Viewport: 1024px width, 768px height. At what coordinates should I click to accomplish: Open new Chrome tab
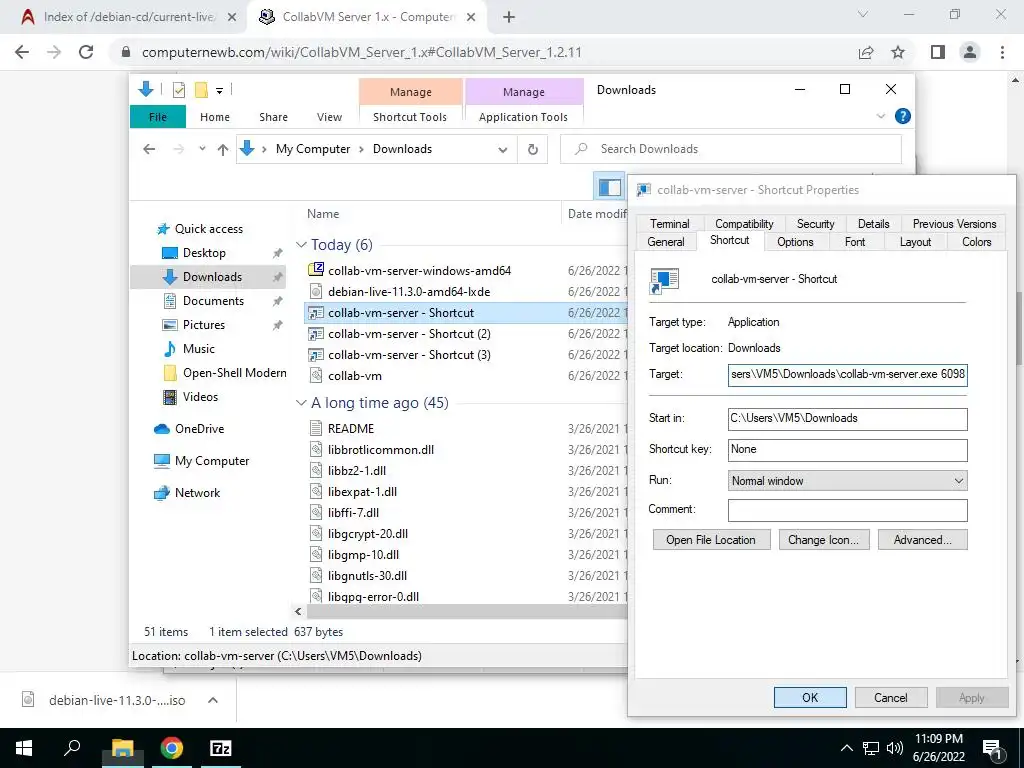coord(509,17)
